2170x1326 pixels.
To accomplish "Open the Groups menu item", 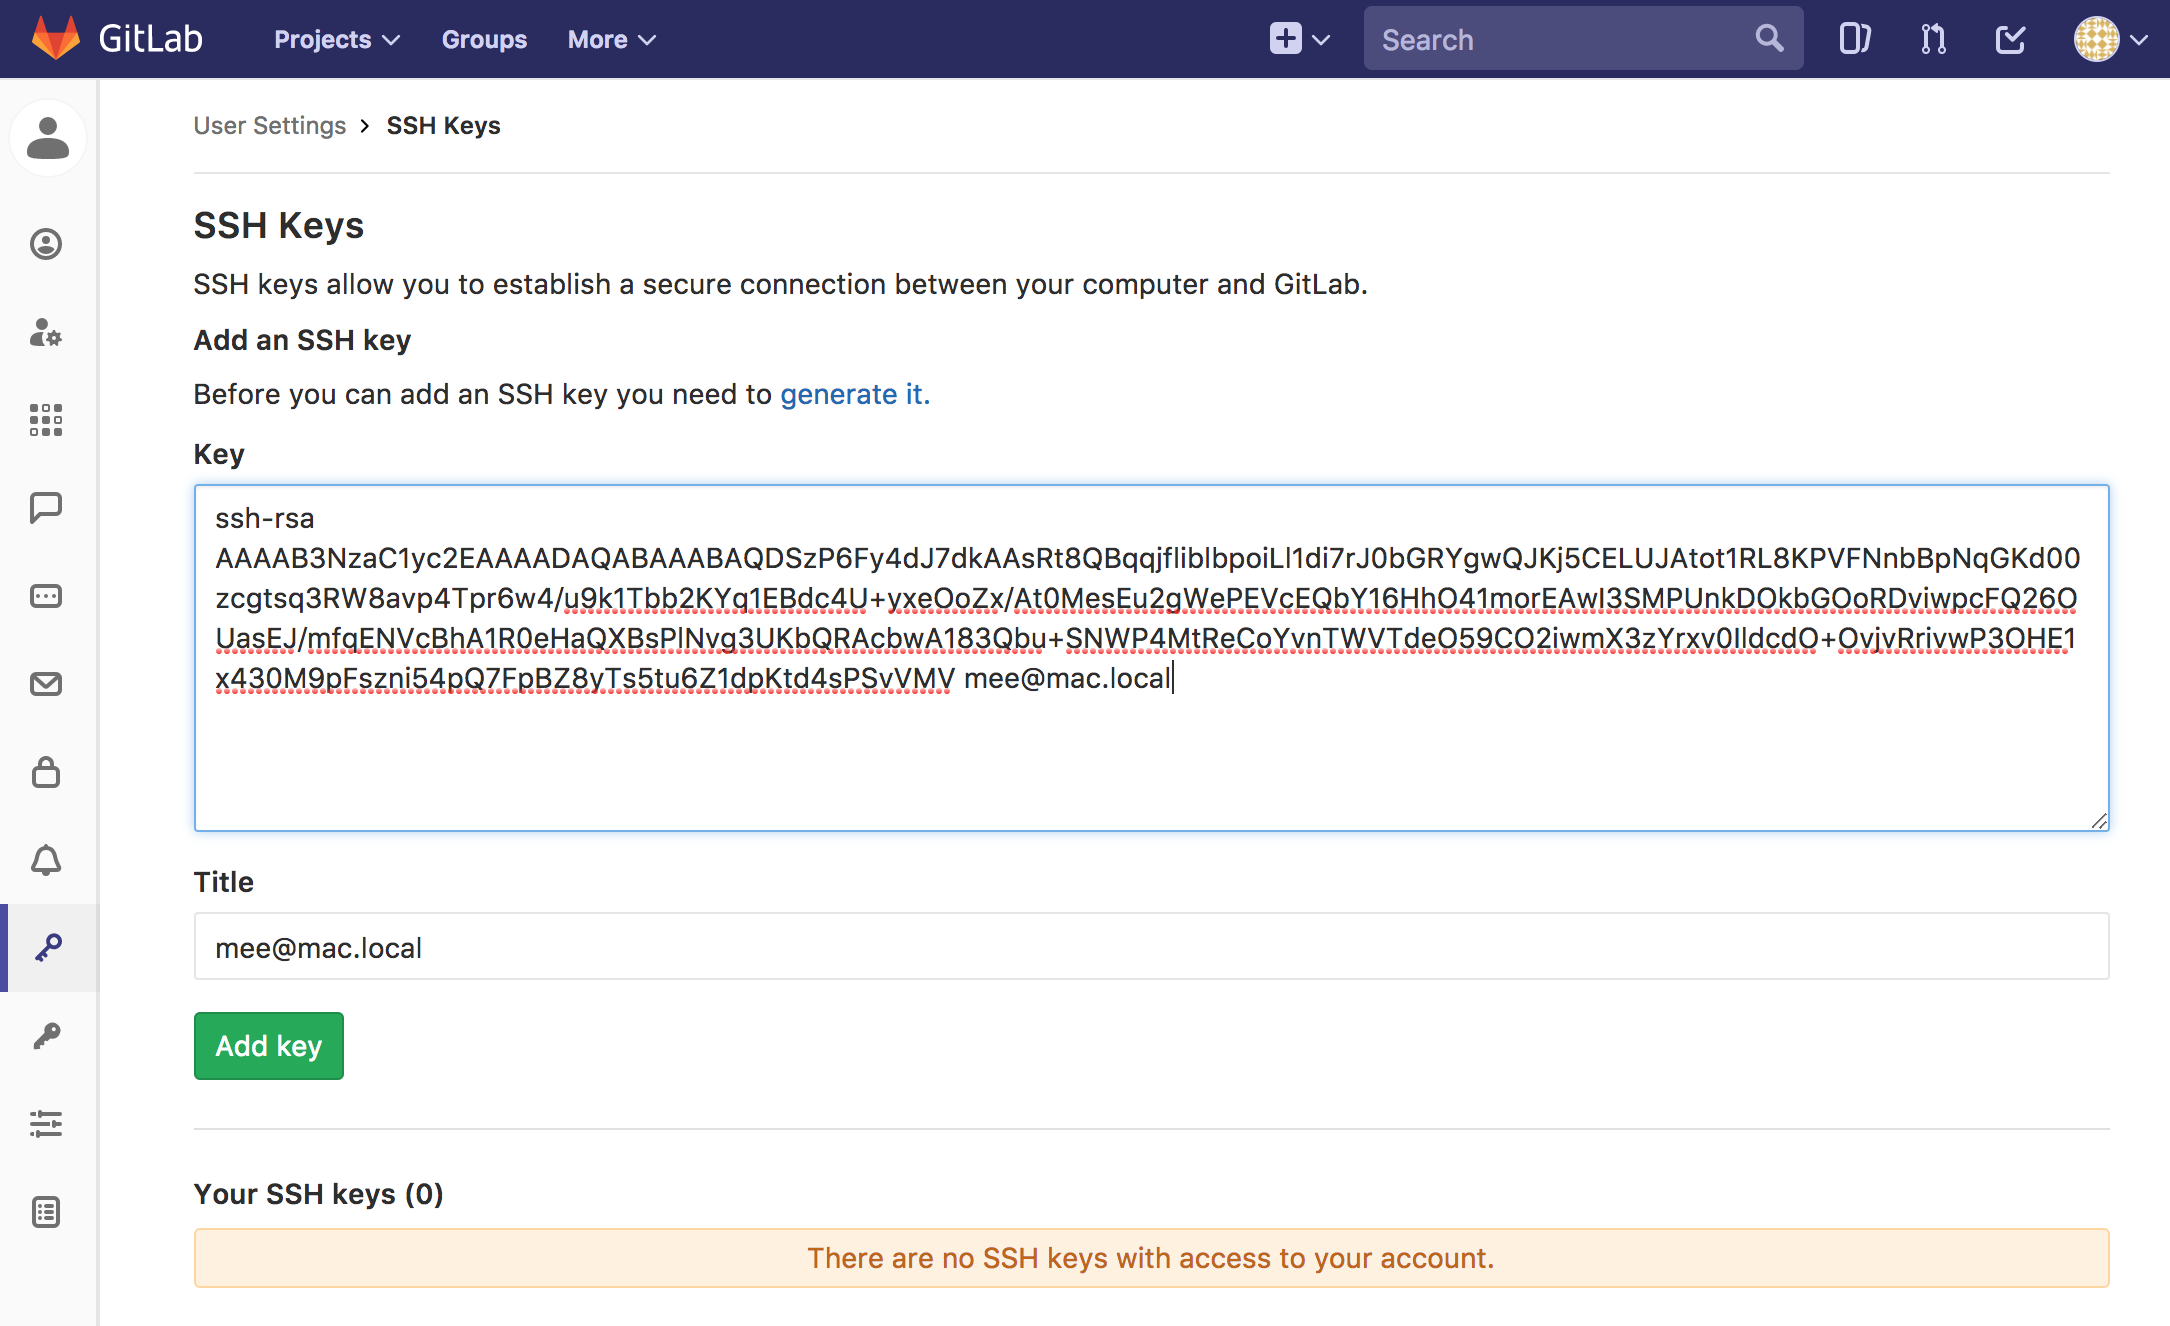I will (x=484, y=39).
